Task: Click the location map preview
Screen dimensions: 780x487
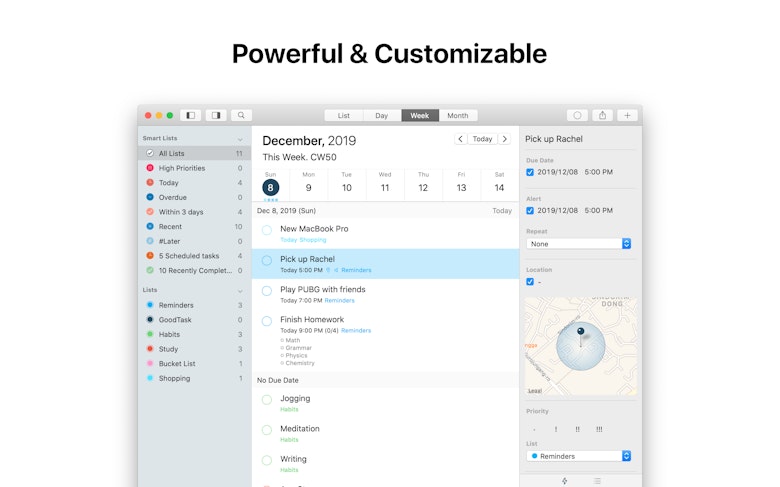Action: (580, 346)
